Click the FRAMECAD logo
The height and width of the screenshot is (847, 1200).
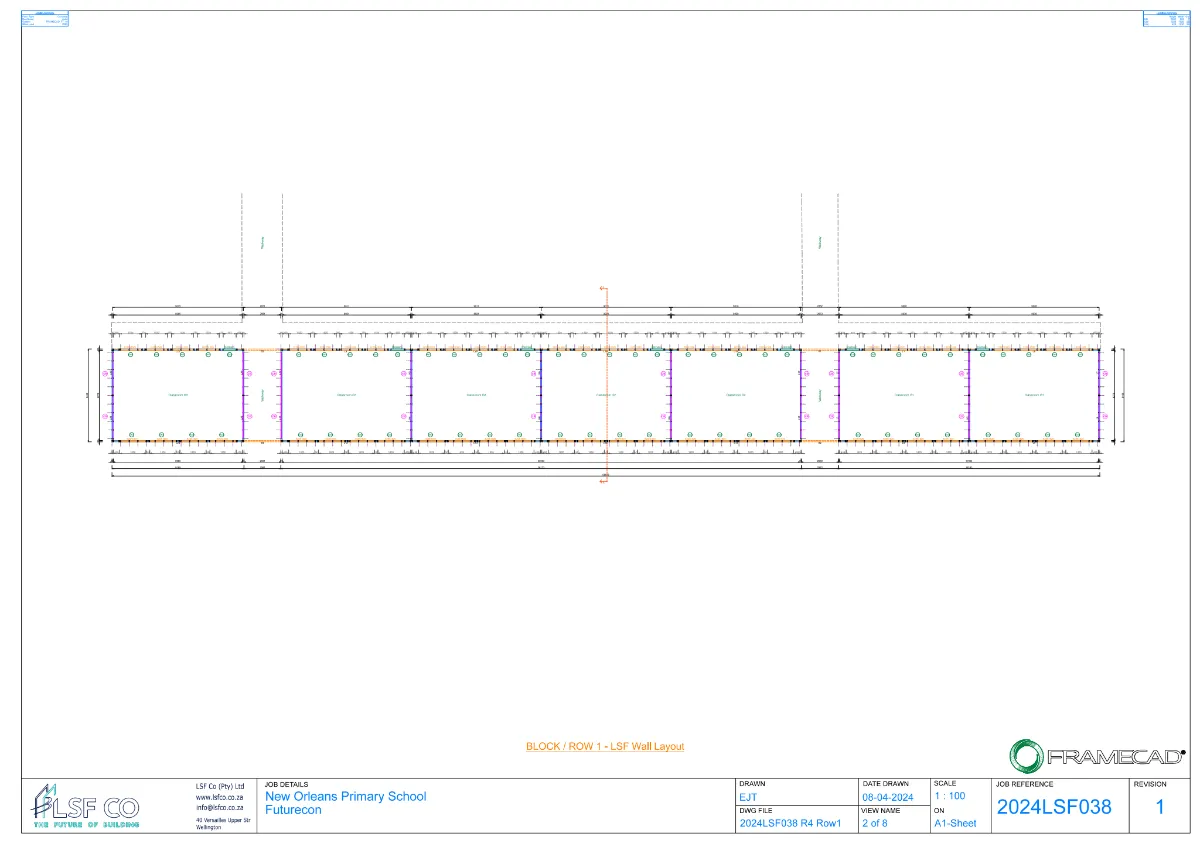[1097, 755]
